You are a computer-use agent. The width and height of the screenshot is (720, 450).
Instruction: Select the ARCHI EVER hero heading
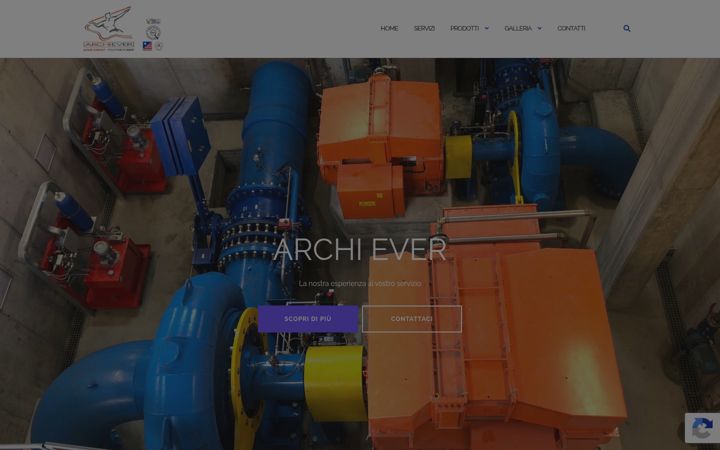tap(360, 249)
